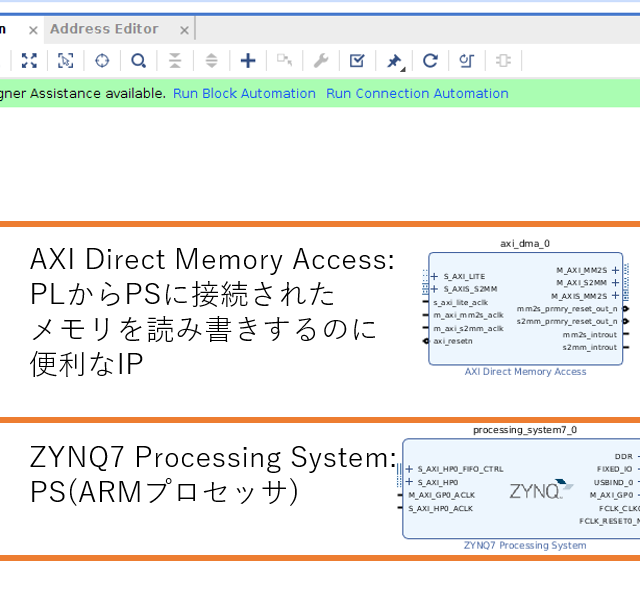The width and height of the screenshot is (640, 598).
Task: Click the Regenerate Layout refresh icon
Action: [430, 61]
